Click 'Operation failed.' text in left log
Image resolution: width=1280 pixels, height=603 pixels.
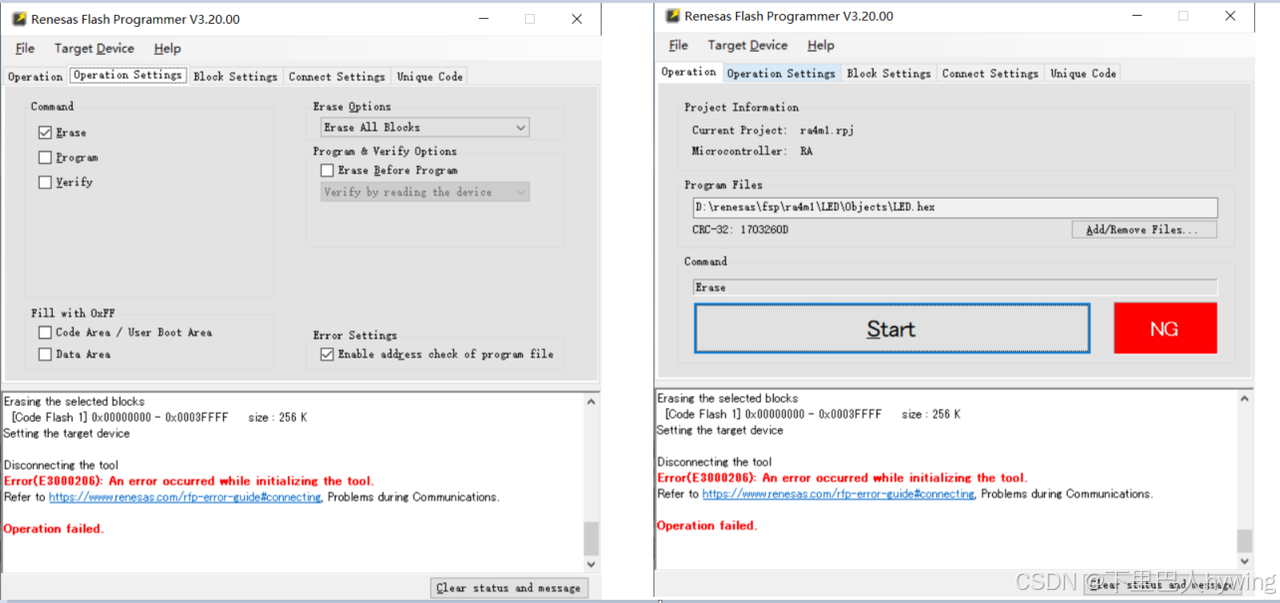pos(54,529)
